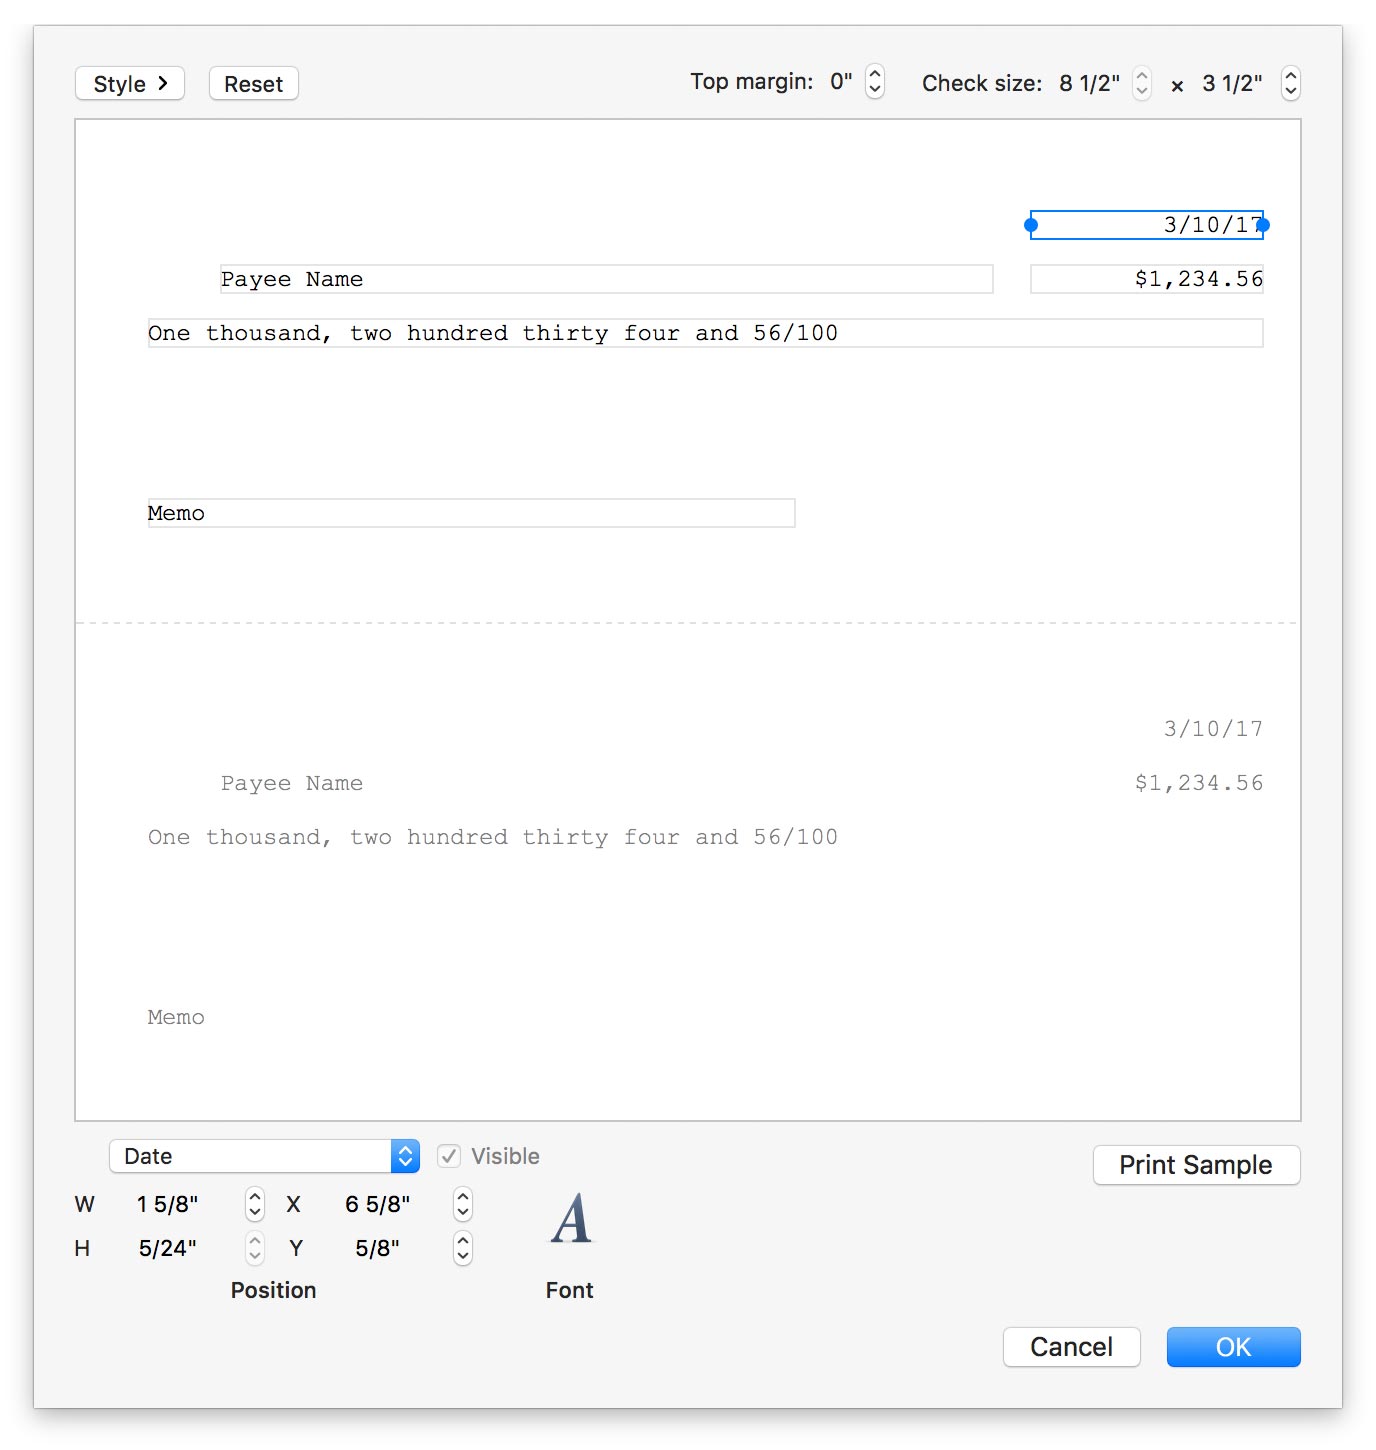Adjust the Top margin stepper

[x=875, y=82]
